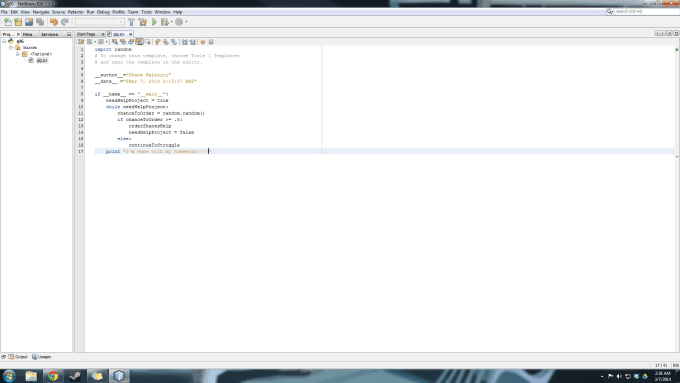
Task: Open the Navigate menu
Action: tap(41, 12)
